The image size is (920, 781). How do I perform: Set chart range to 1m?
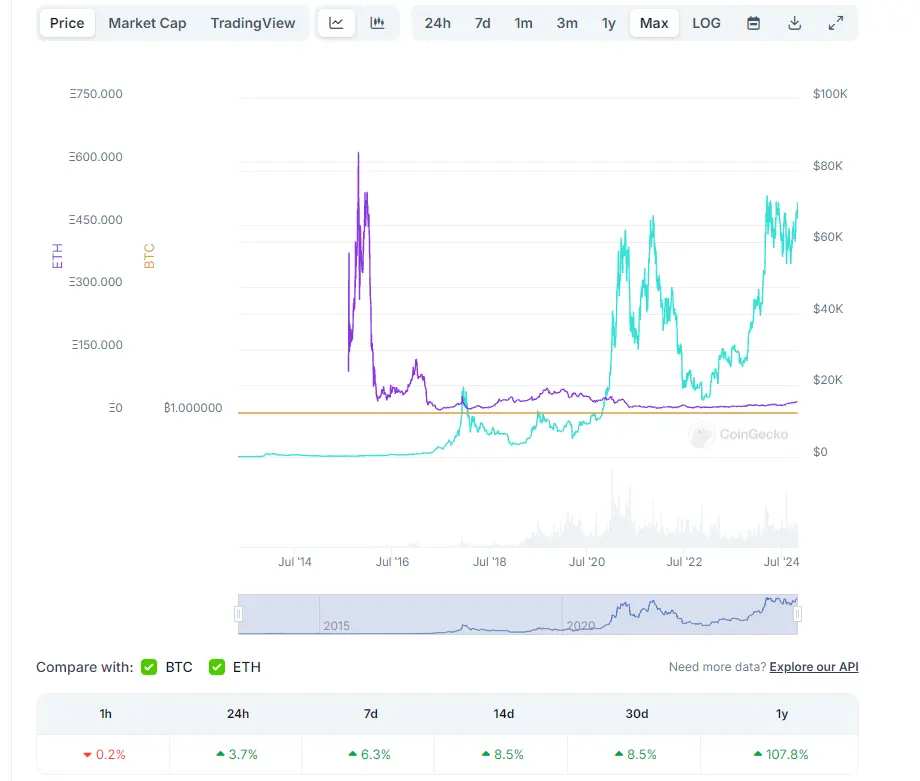[524, 23]
